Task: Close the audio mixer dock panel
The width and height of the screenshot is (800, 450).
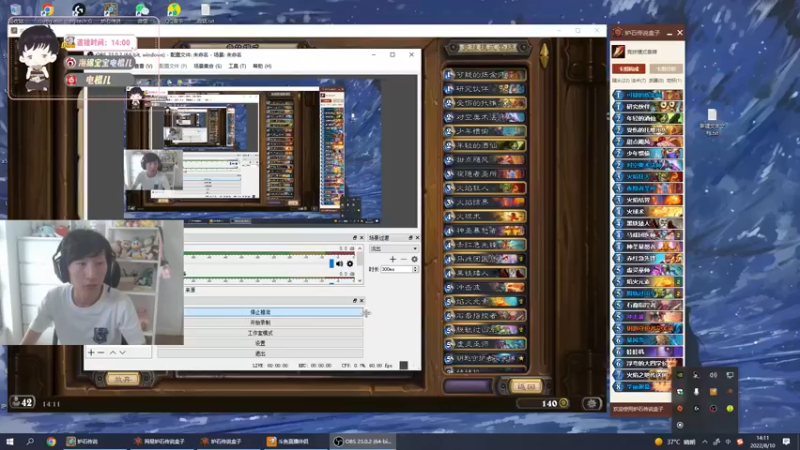Action: click(x=362, y=238)
